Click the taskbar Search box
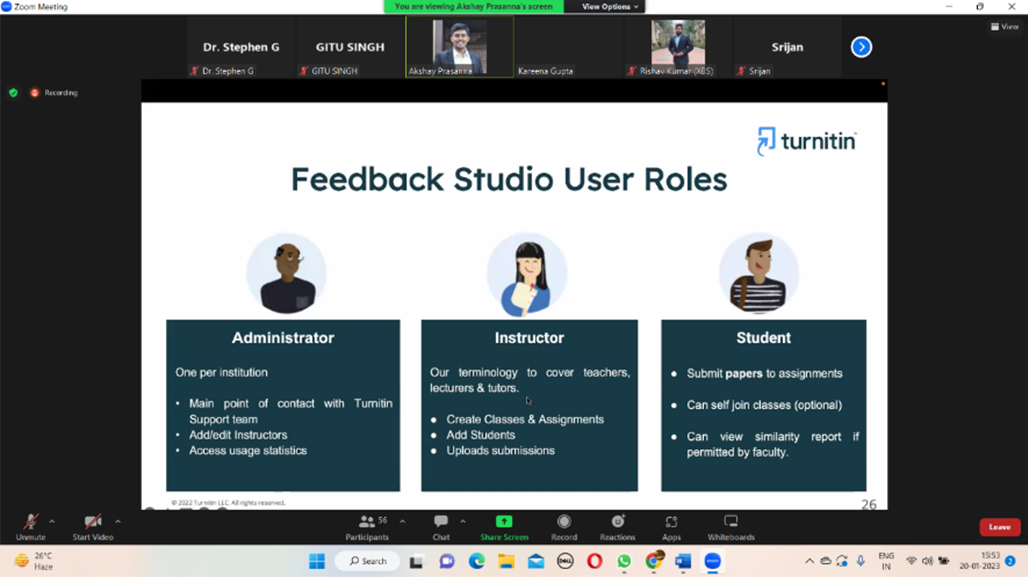 (368, 561)
